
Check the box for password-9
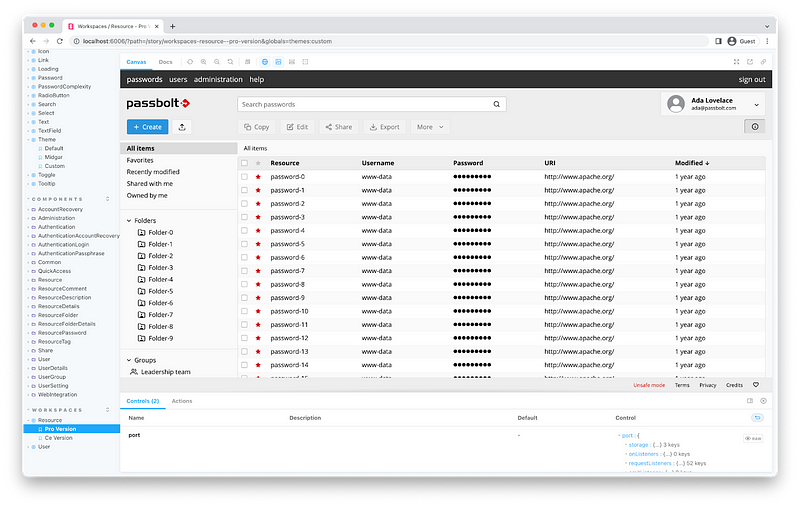[244, 298]
